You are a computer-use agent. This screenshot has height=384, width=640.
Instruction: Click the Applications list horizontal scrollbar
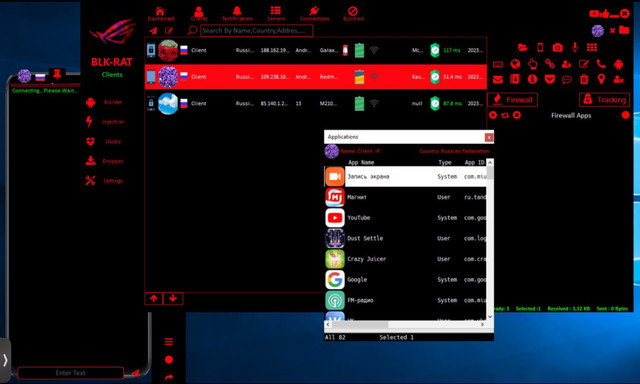click(x=405, y=324)
